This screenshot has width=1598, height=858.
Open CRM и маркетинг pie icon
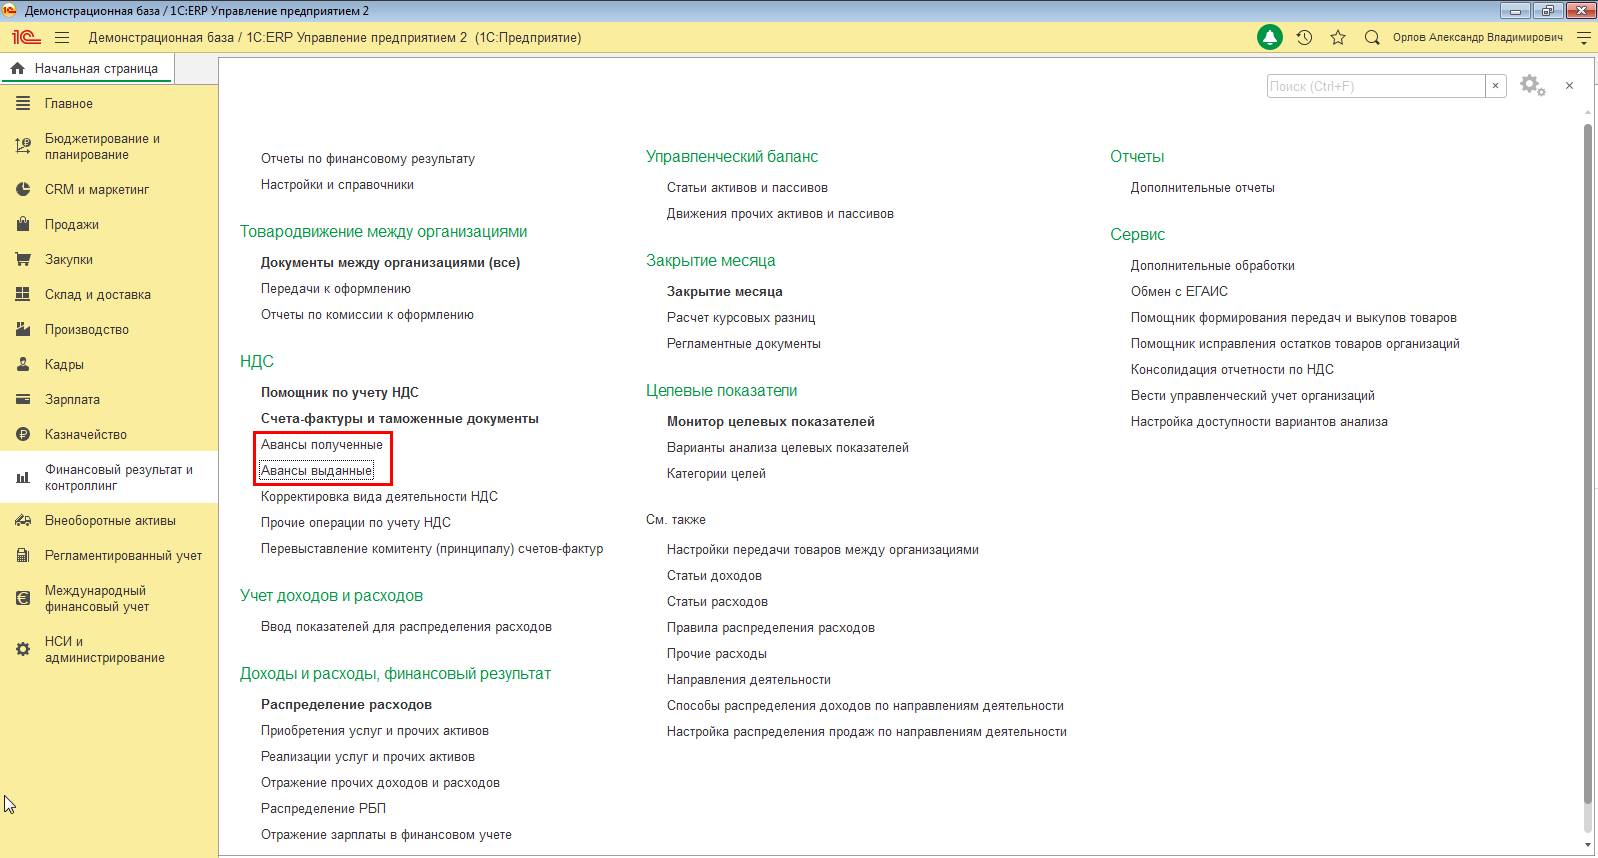tap(23, 190)
